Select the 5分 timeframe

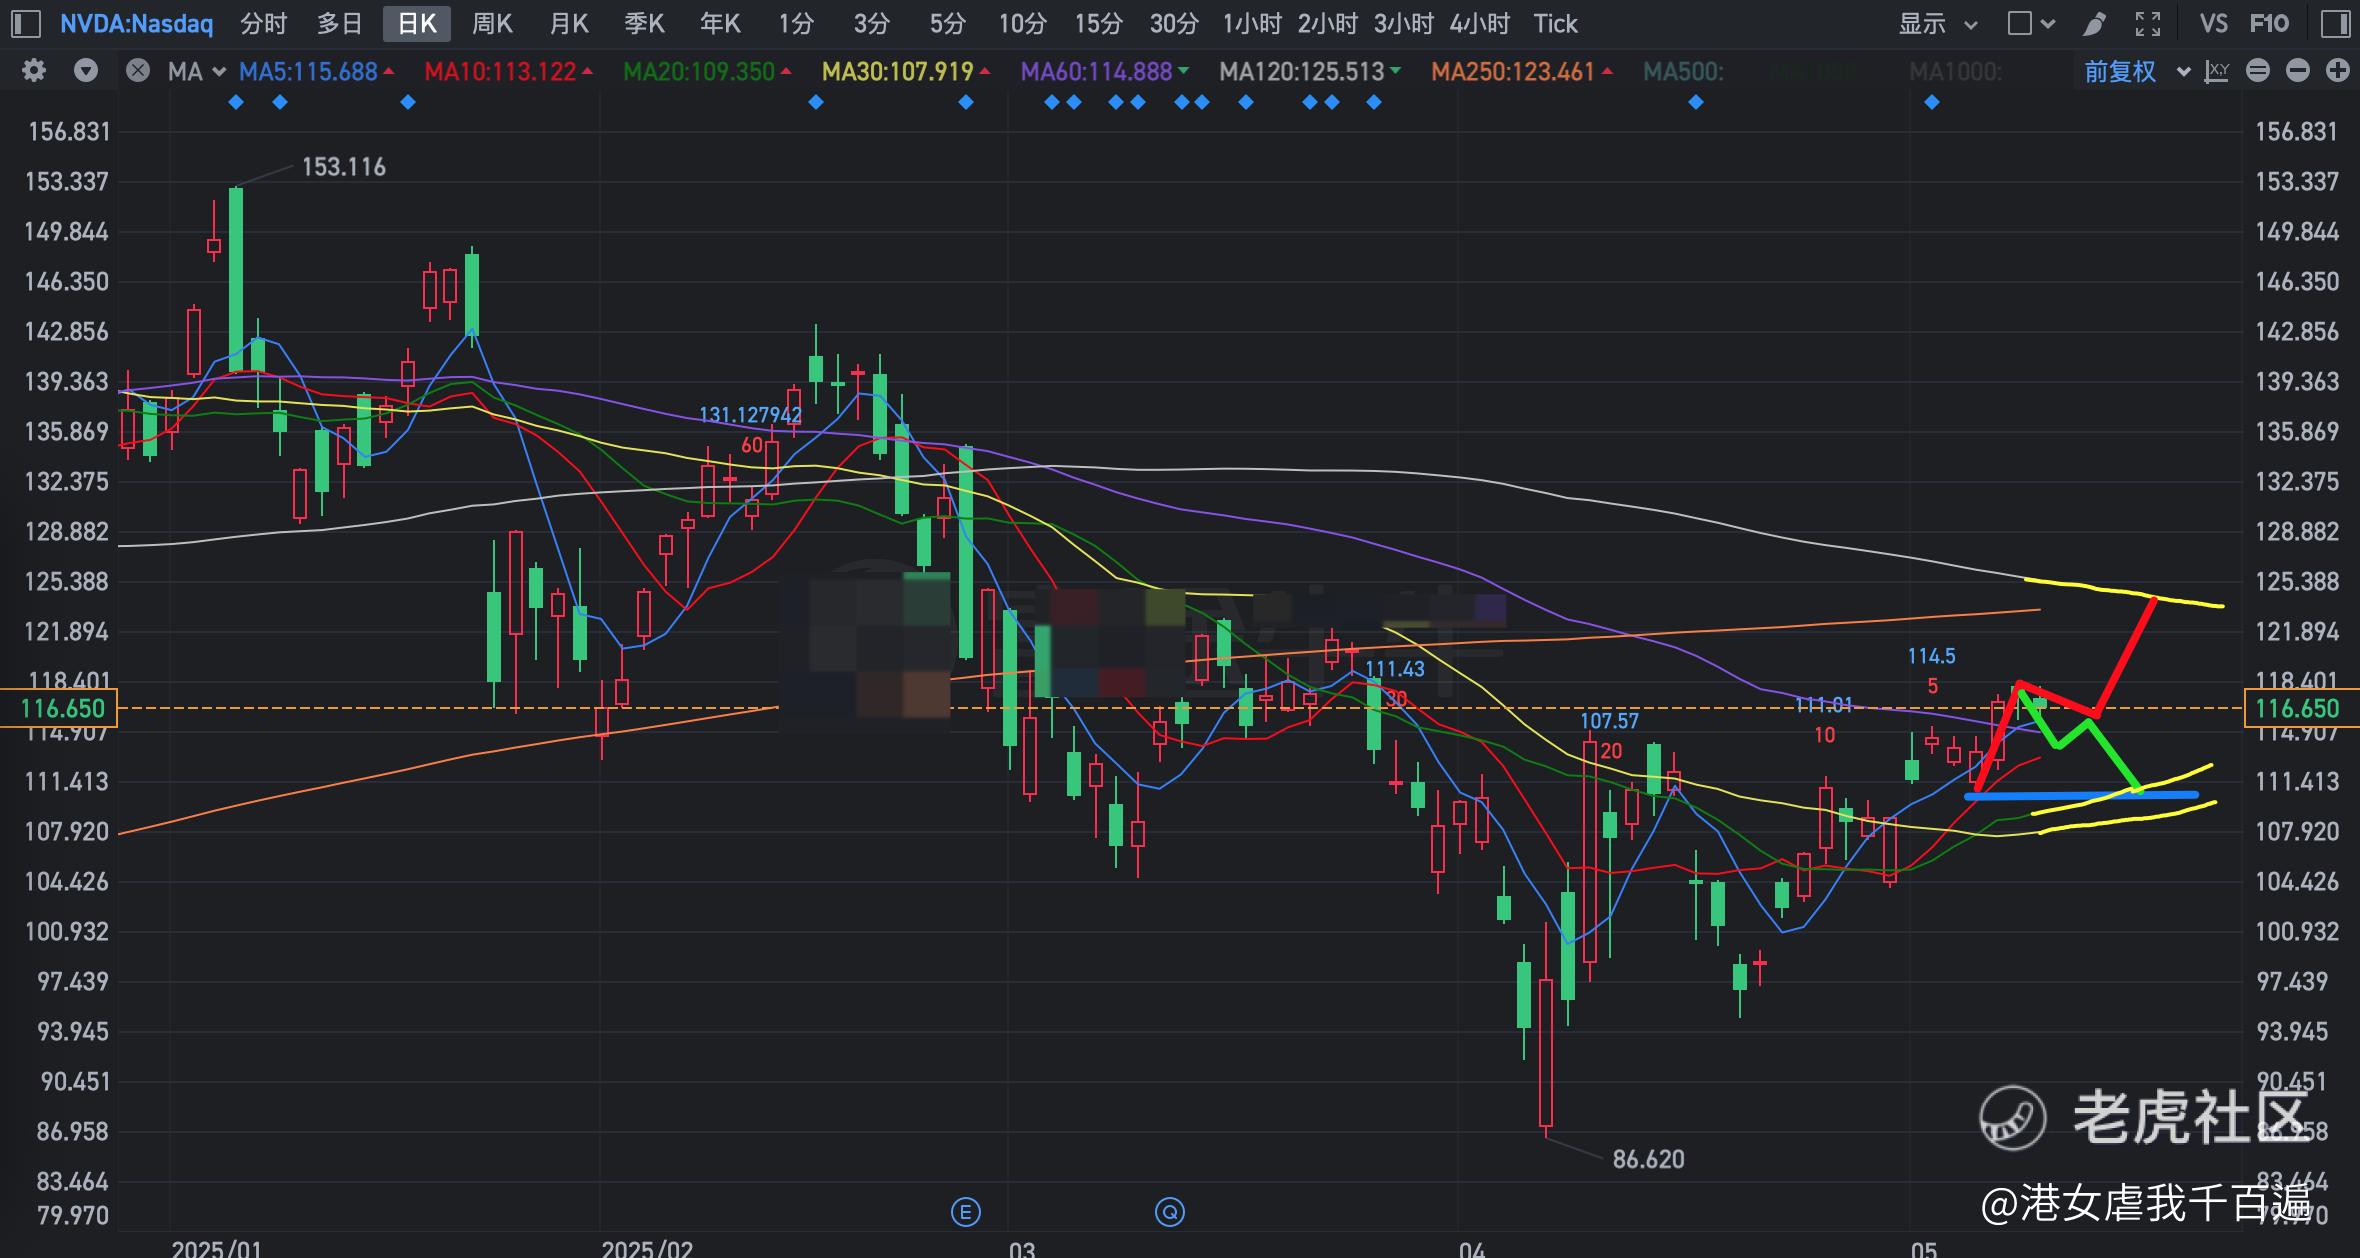point(948,23)
